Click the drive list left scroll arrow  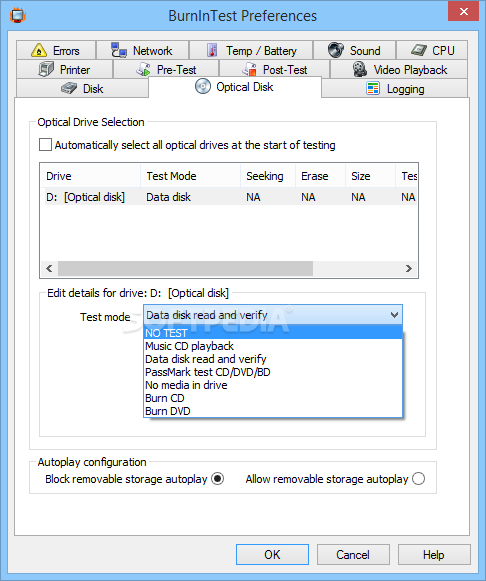pos(49,268)
